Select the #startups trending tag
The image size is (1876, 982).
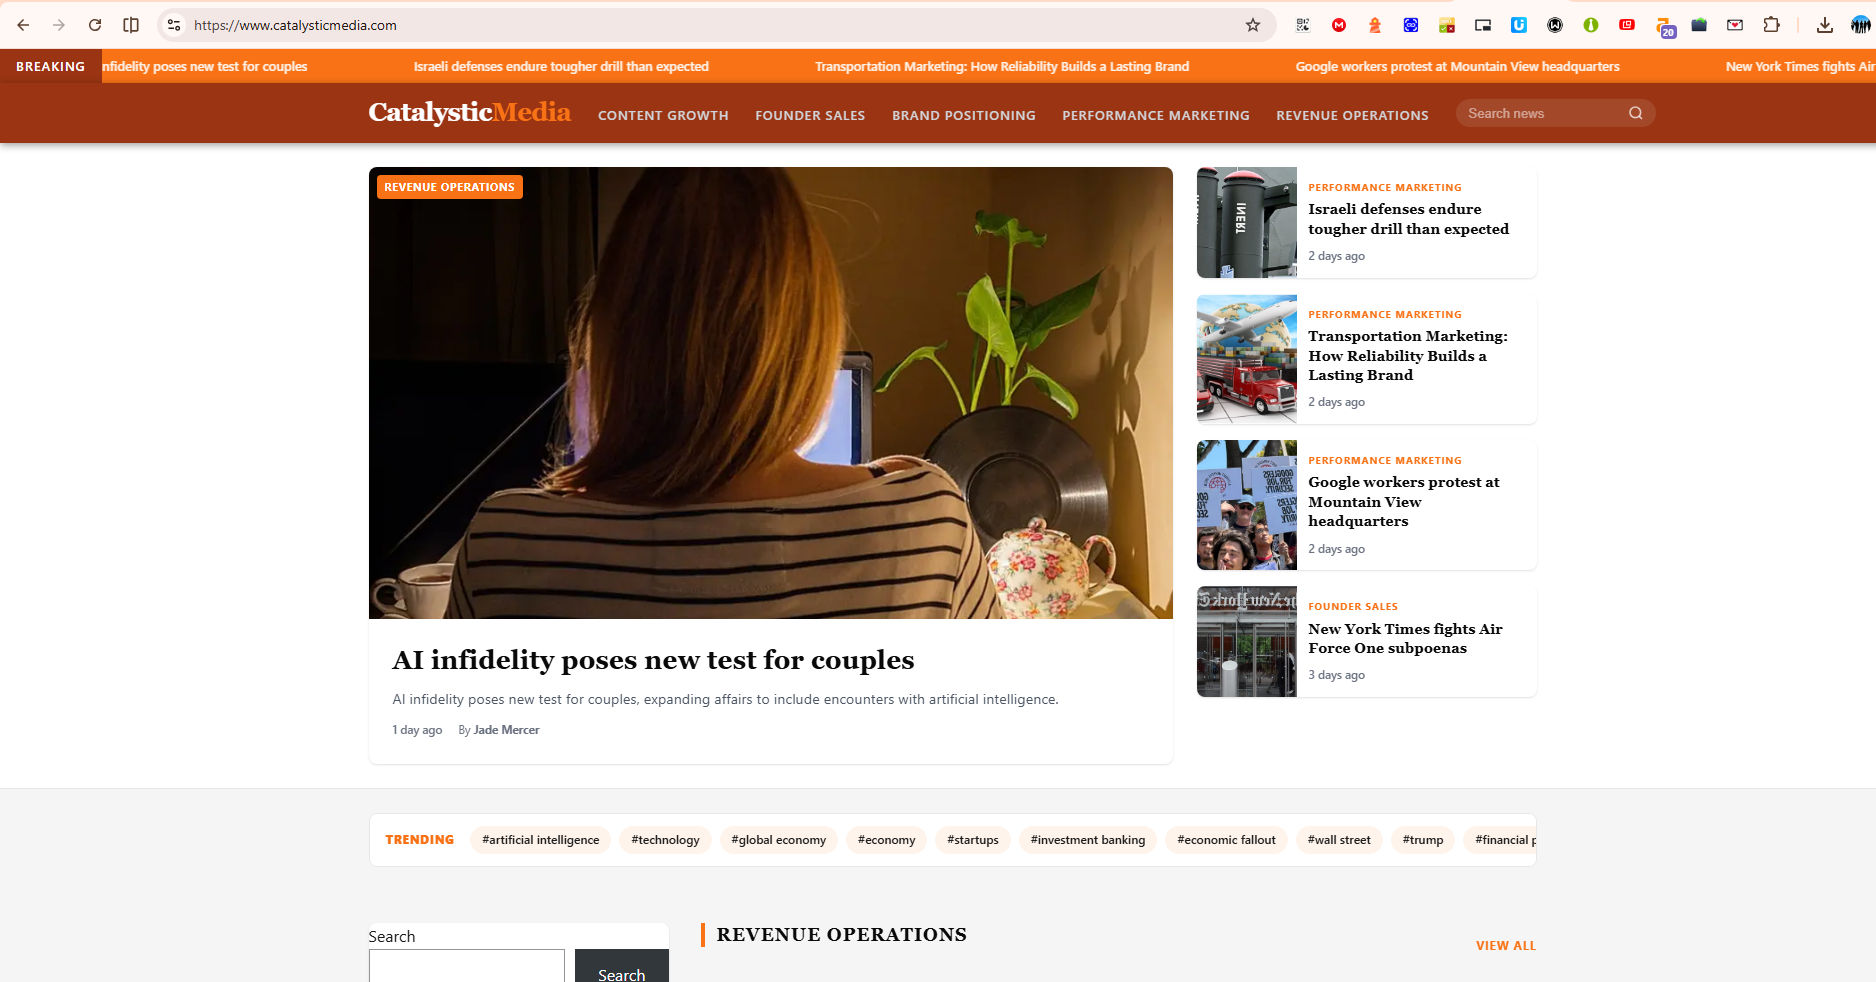pyautogui.click(x=973, y=840)
